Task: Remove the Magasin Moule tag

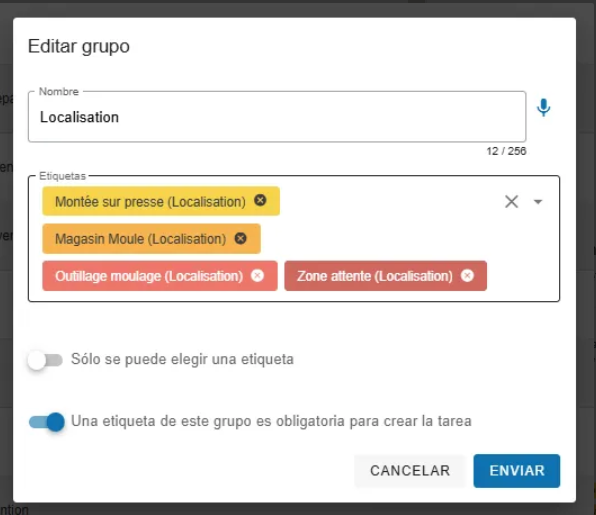Action: click(x=240, y=238)
